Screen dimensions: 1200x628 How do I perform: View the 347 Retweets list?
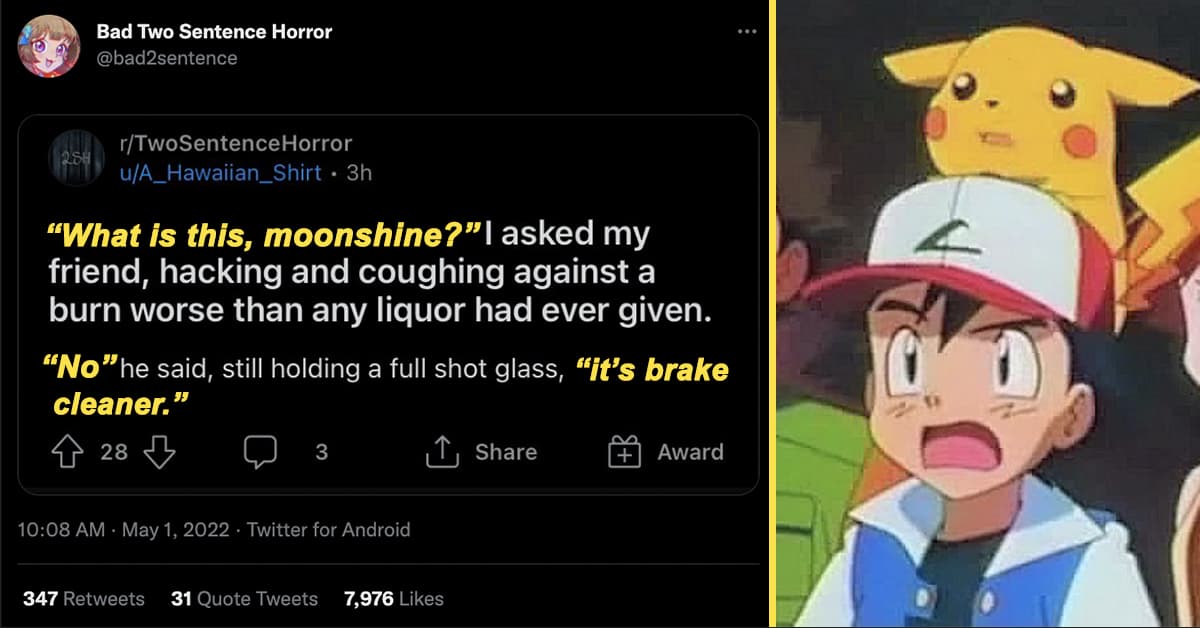(83, 599)
